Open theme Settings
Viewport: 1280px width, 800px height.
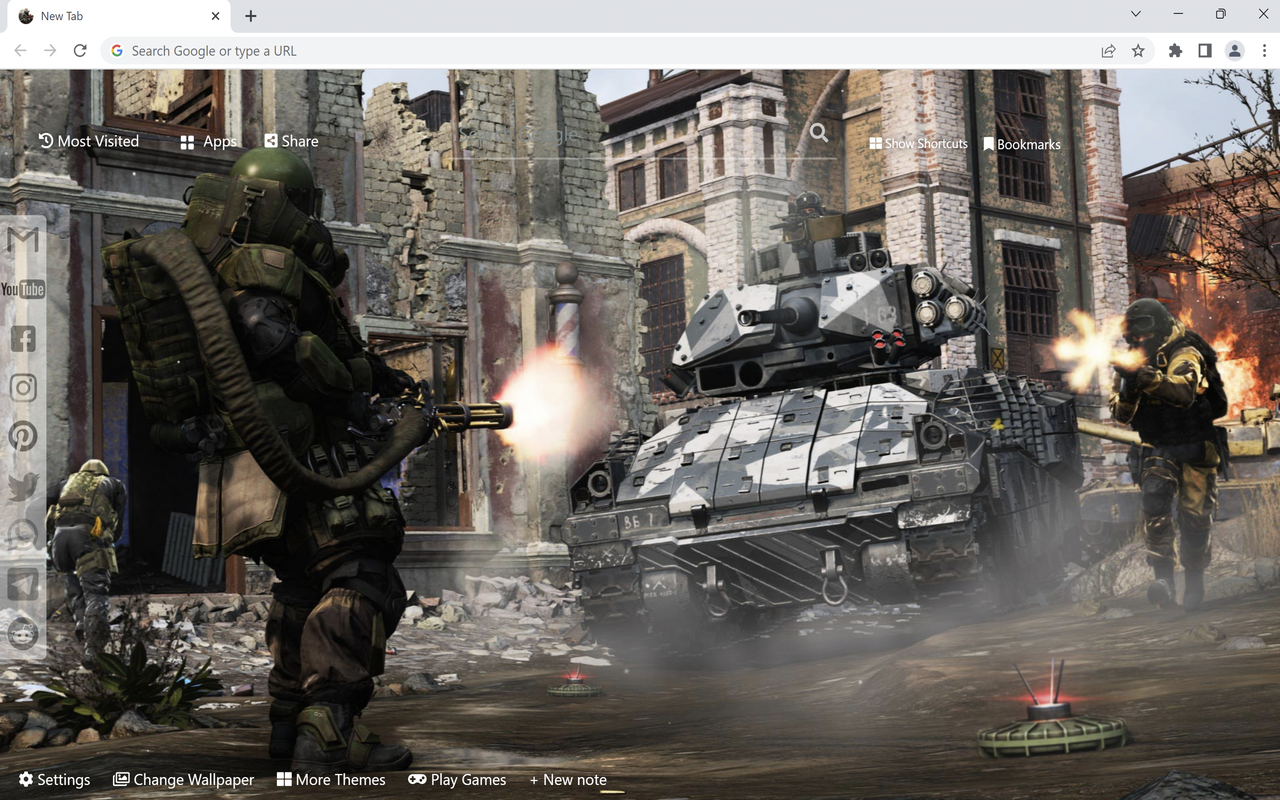(x=54, y=780)
